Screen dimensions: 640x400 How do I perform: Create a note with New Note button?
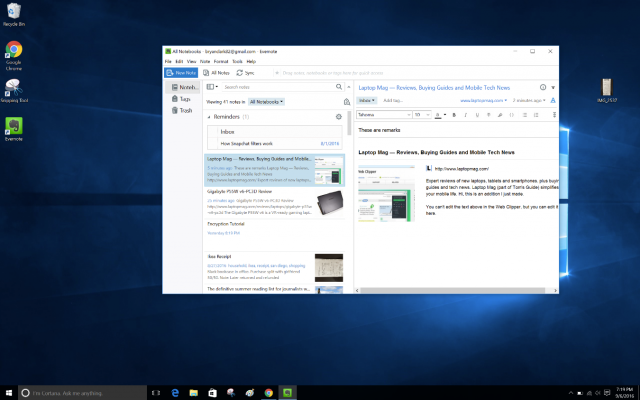click(181, 73)
